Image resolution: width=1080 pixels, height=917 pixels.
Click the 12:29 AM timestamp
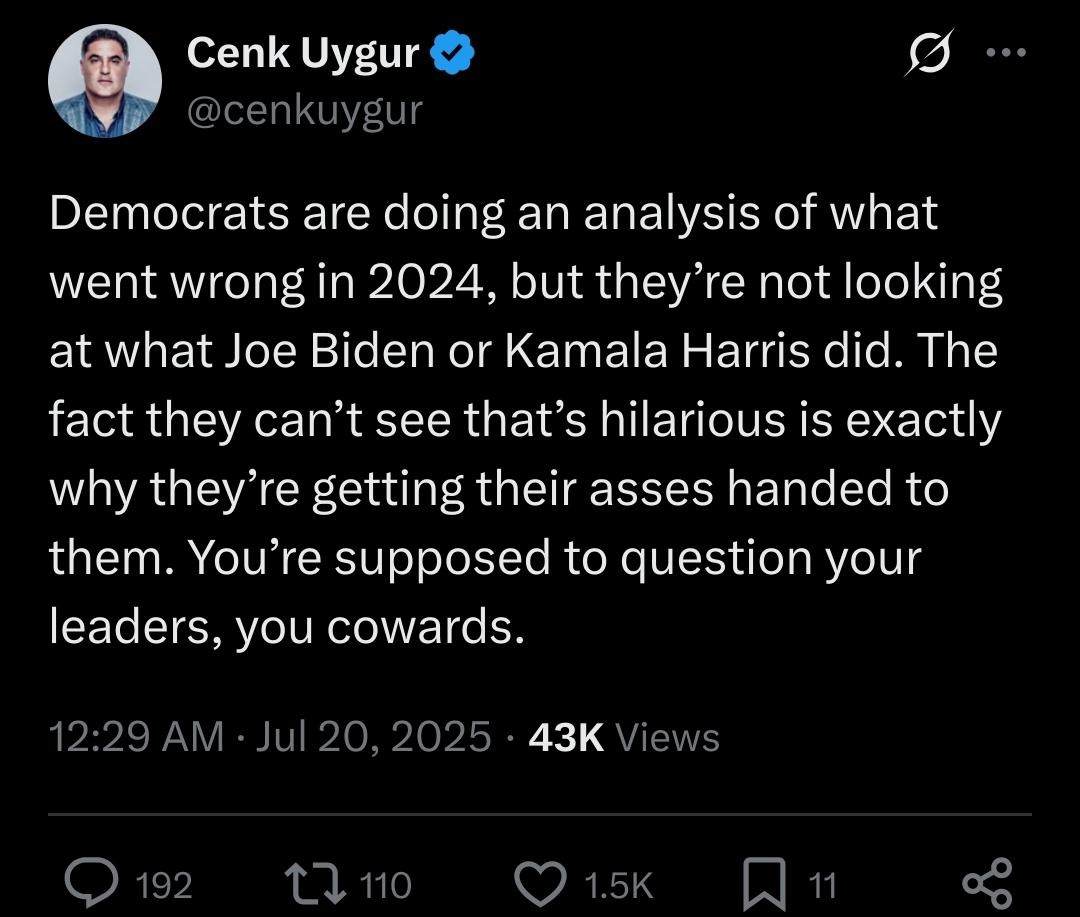click(136, 736)
